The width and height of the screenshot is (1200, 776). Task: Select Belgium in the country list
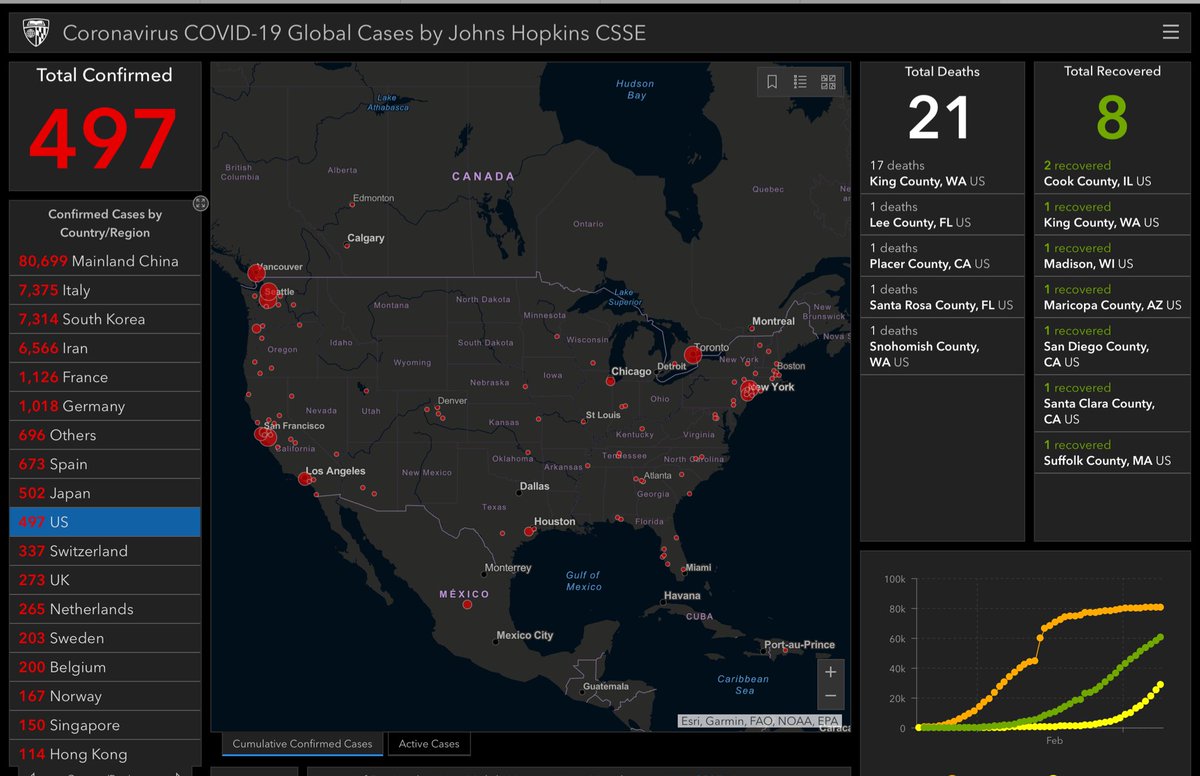point(105,667)
